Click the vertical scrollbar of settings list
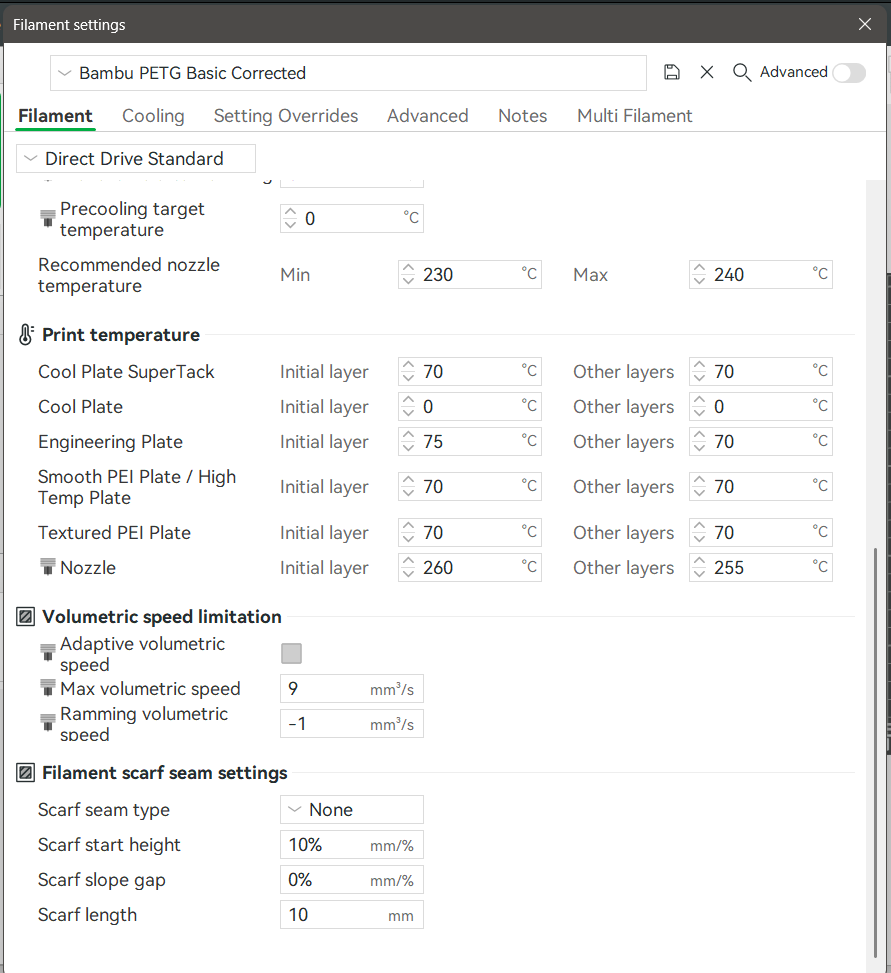Screen dimensions: 891x973 click(x=875, y=752)
